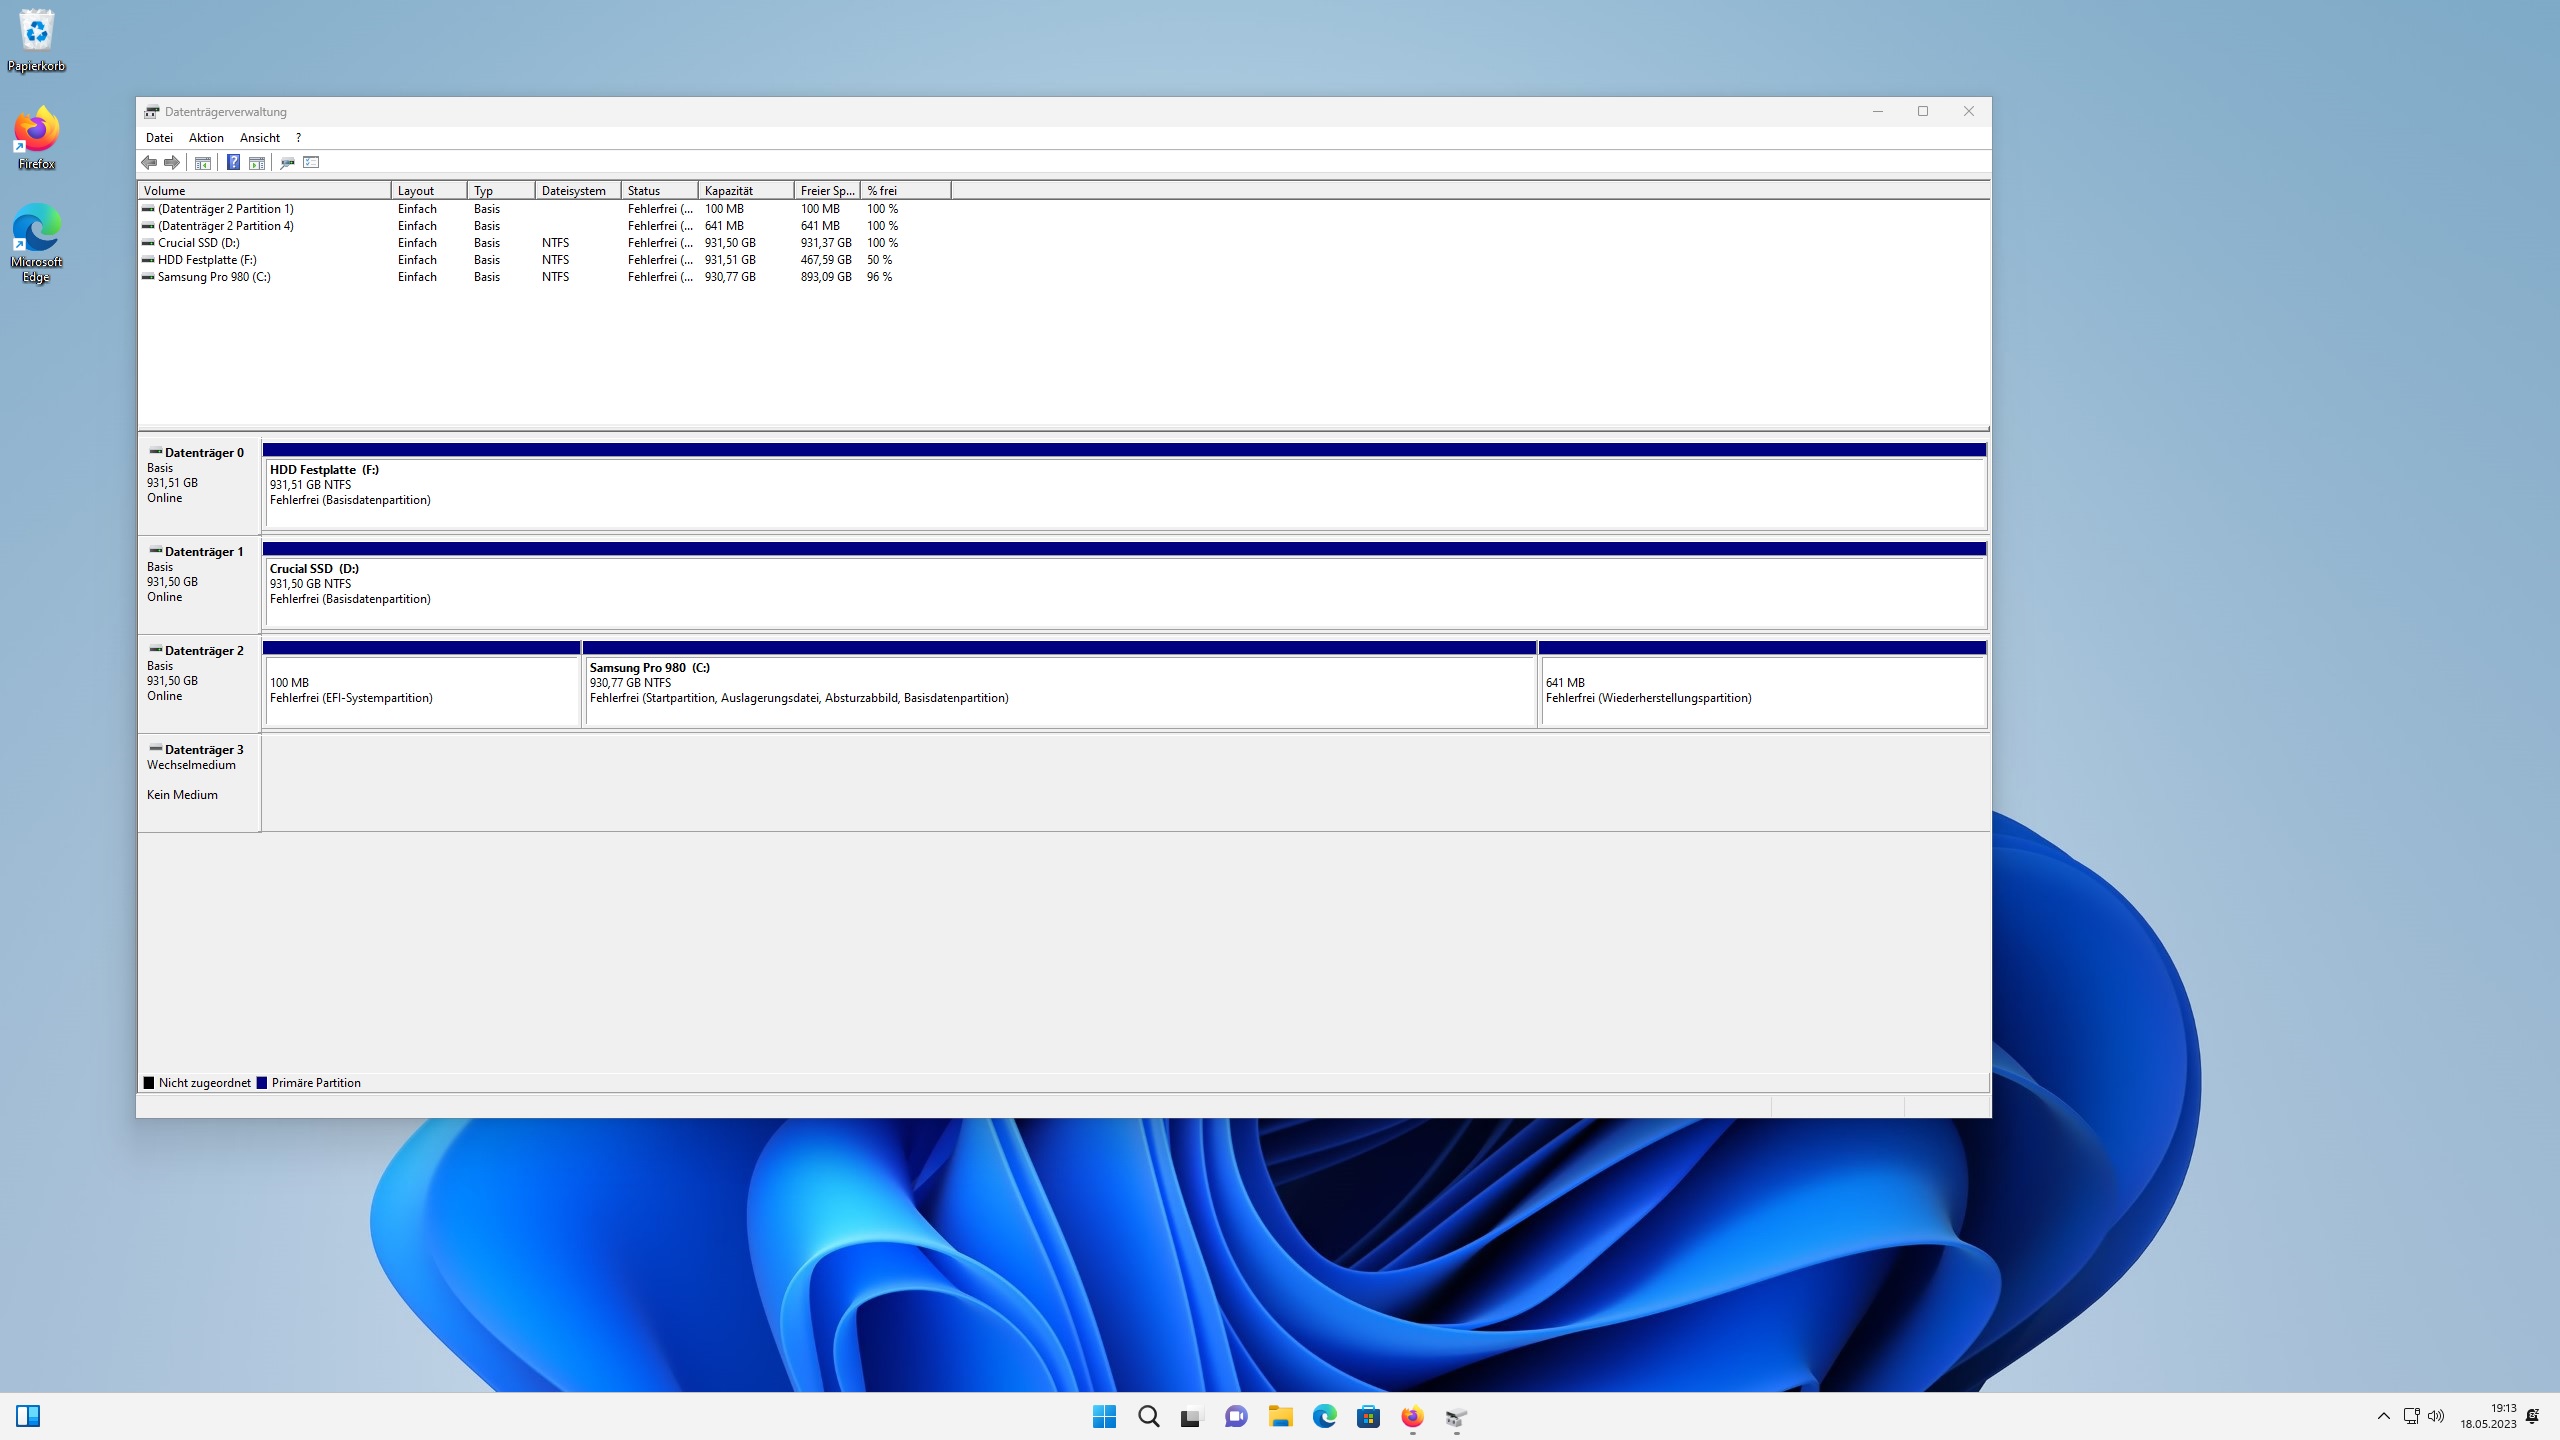2560x1440 pixels.
Task: Select "HDD Festplatte (F:)" in the volume list
Action: 207,260
